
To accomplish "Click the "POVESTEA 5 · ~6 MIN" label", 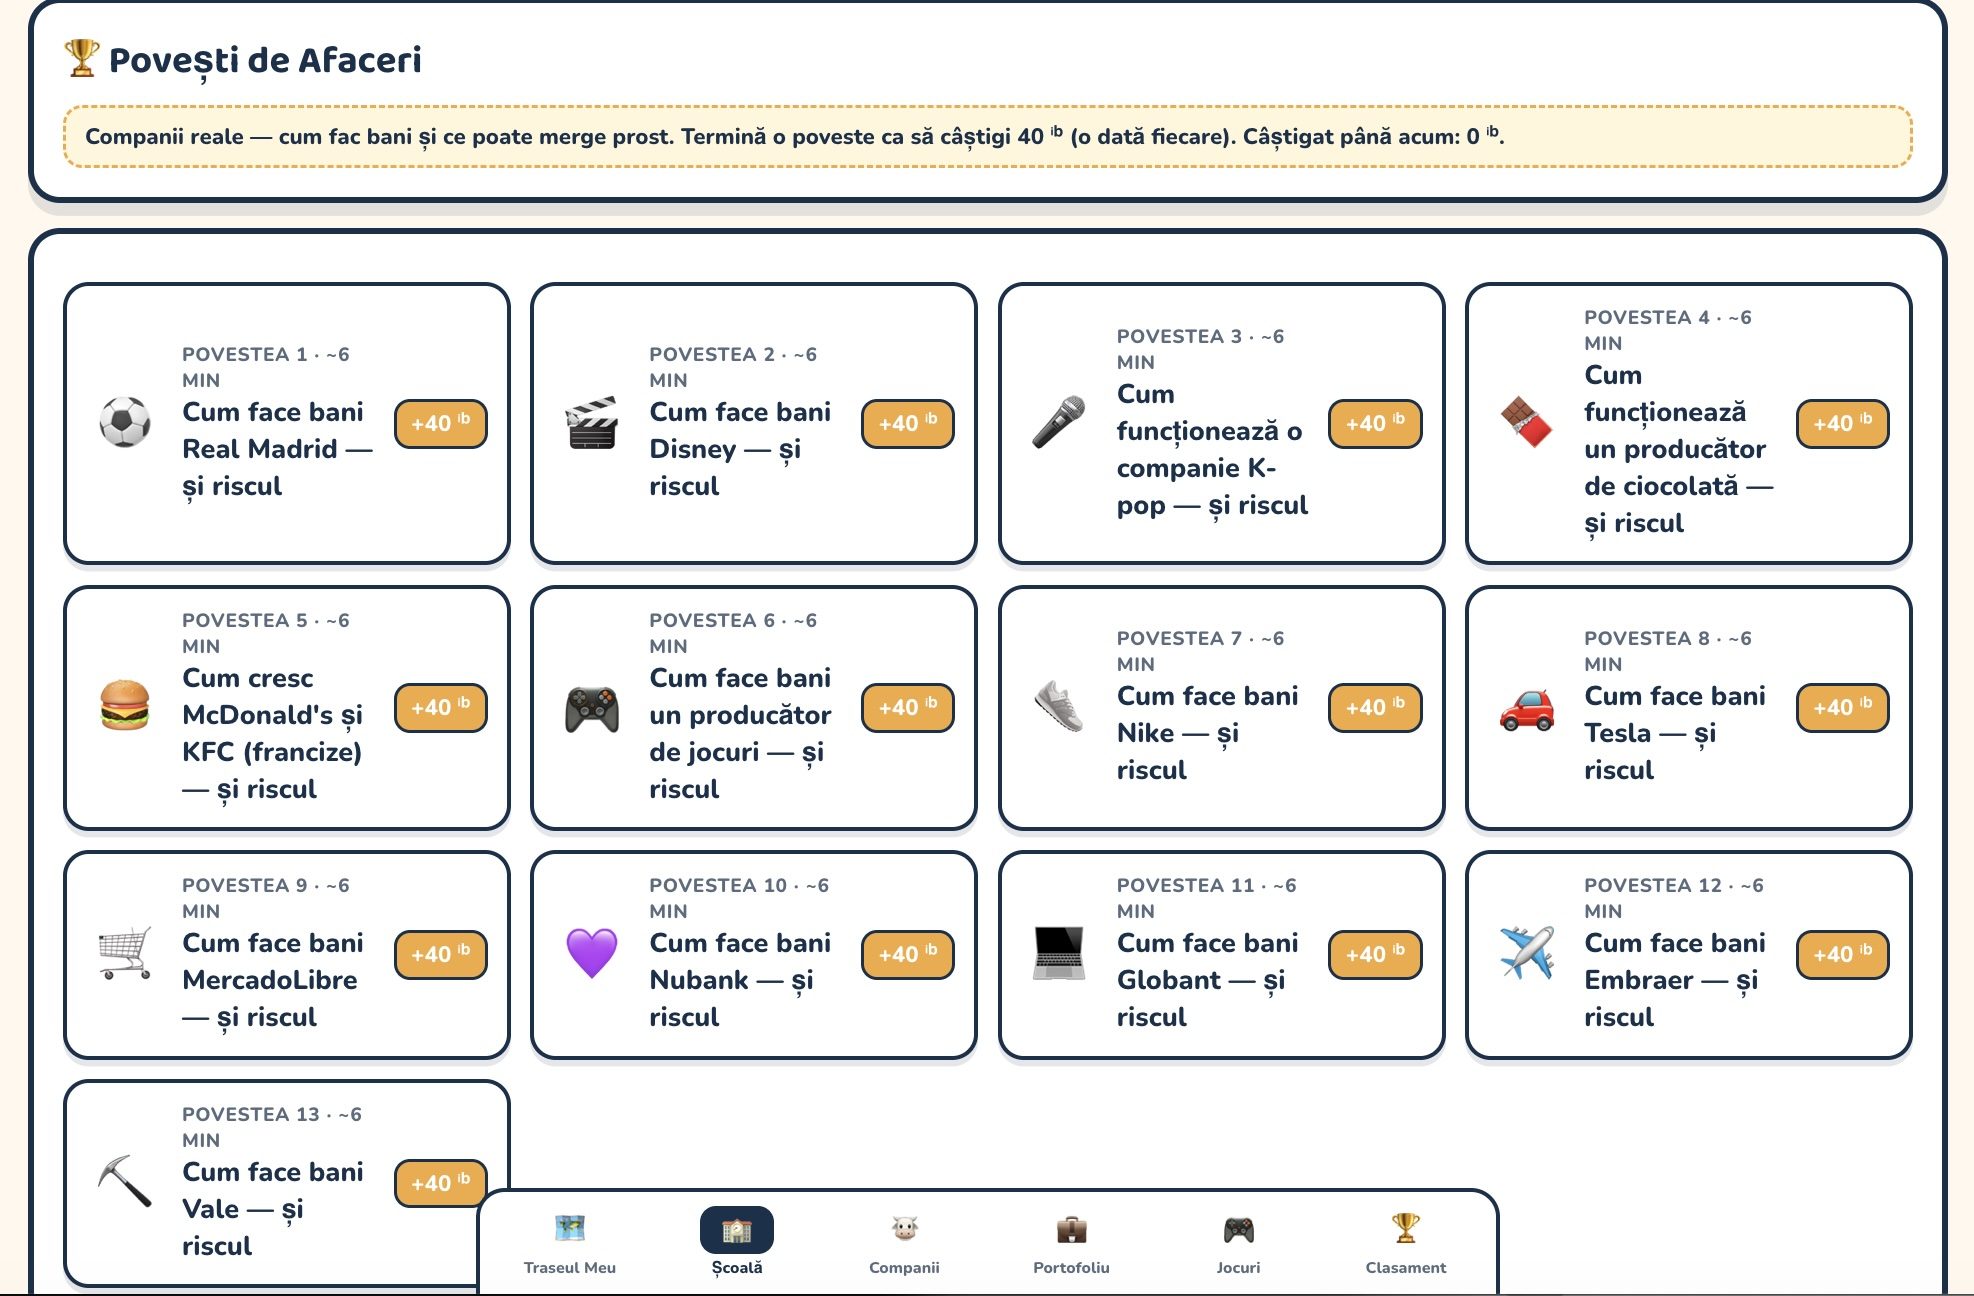I will (x=266, y=633).
